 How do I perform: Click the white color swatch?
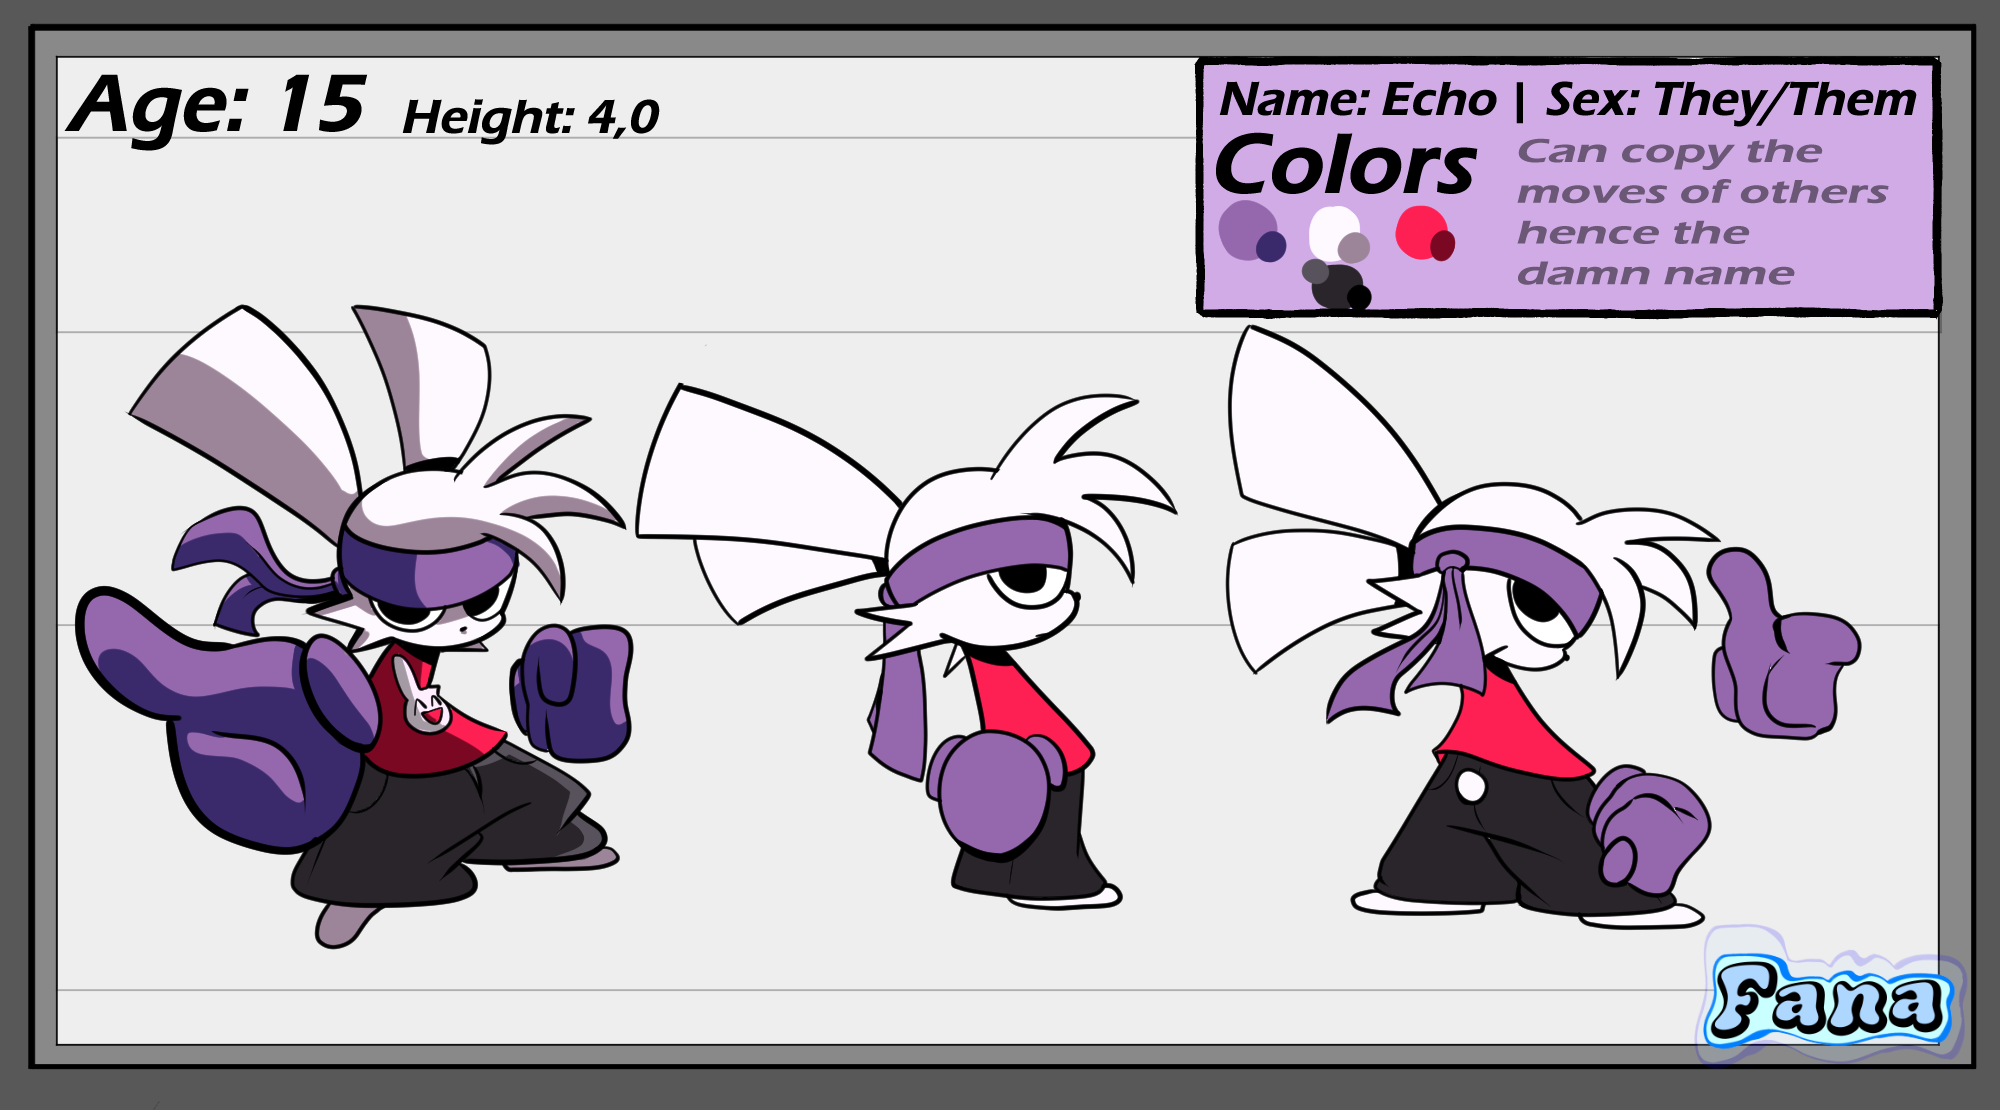pos(1334,233)
